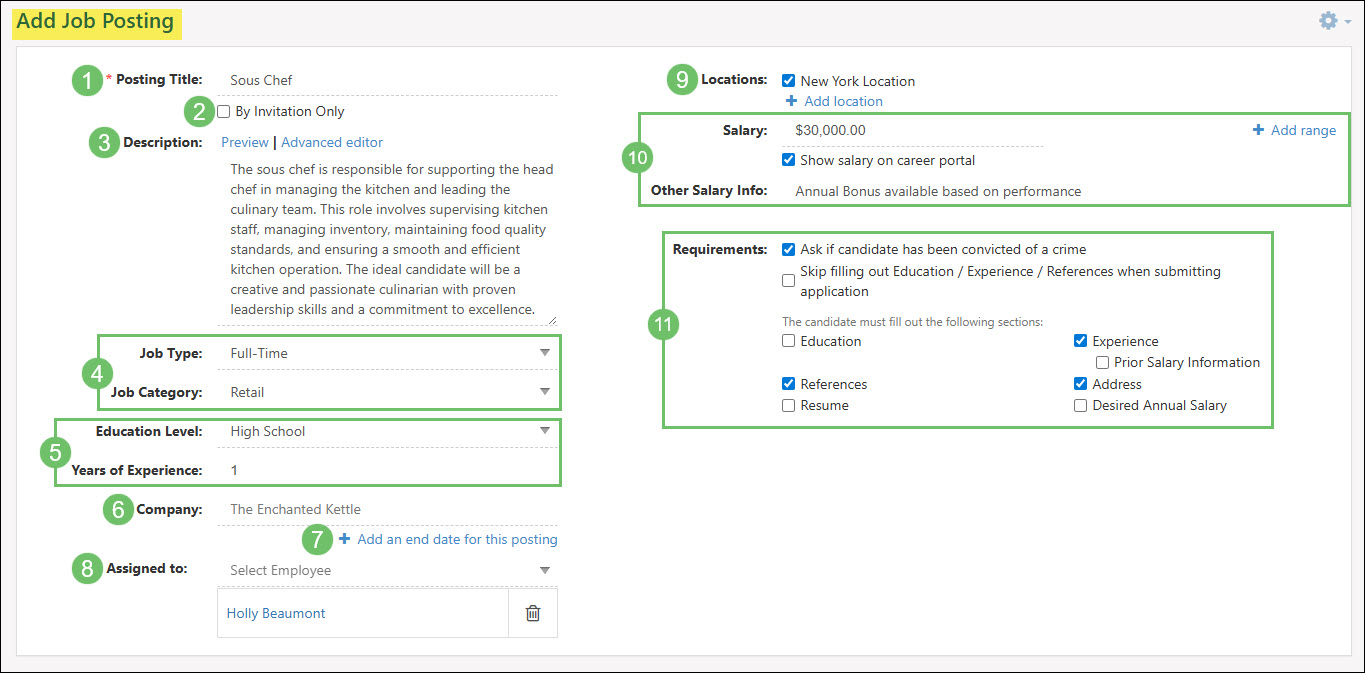Click the Preview description link
Viewport: 1365px width, 673px height.
click(x=244, y=142)
